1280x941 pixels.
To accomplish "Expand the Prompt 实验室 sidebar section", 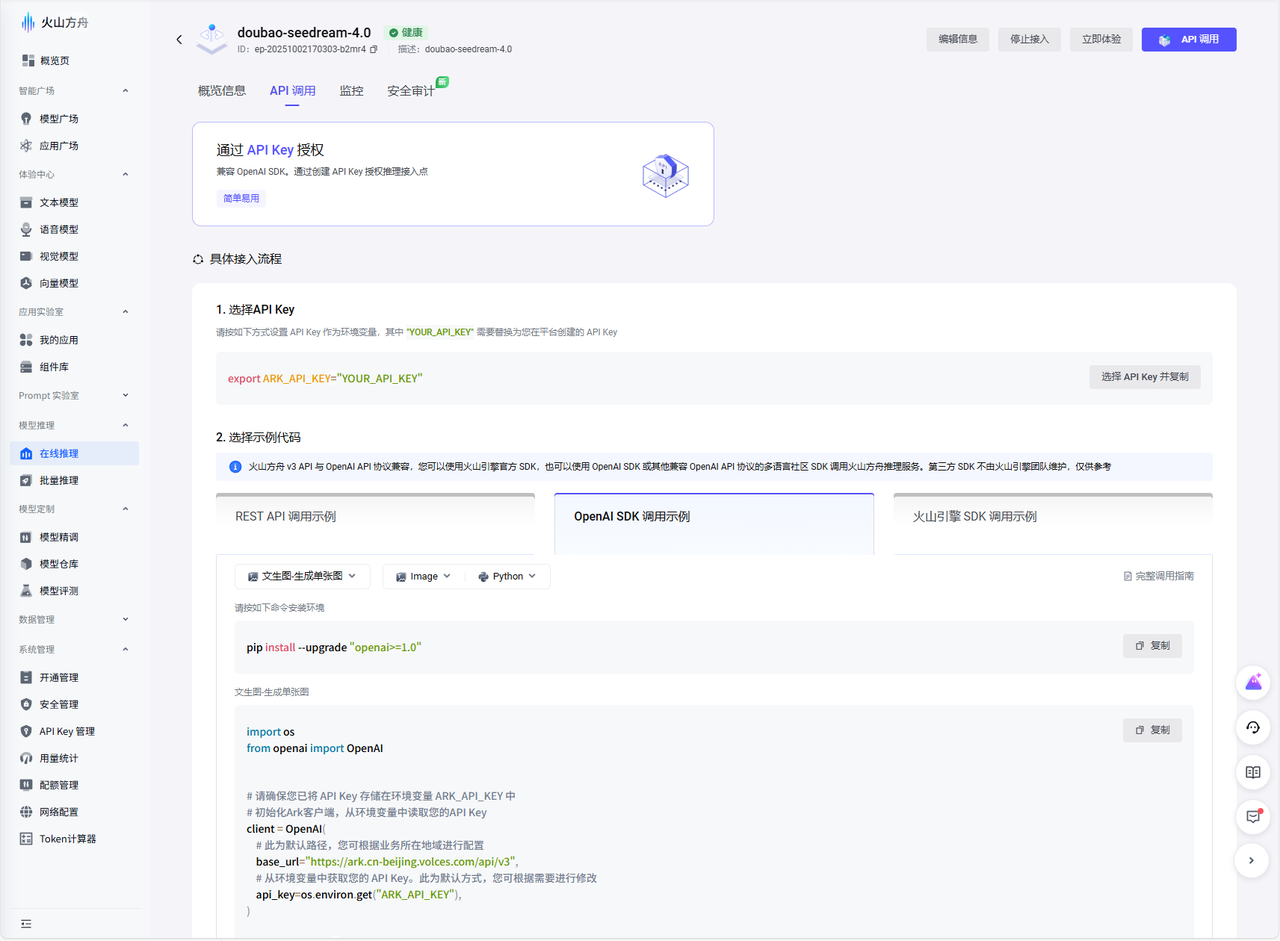I will point(125,396).
